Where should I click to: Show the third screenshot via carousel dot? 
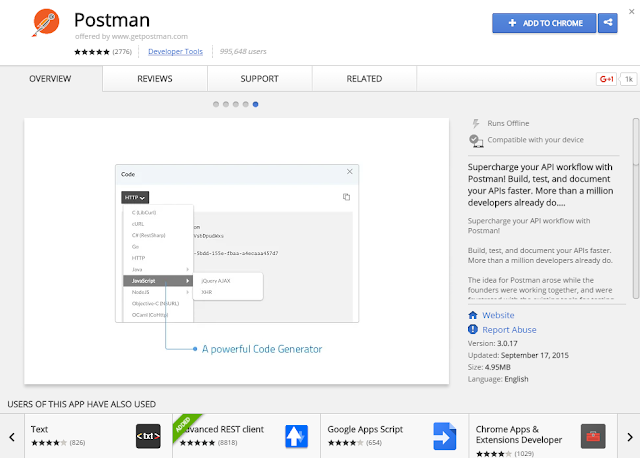point(236,104)
